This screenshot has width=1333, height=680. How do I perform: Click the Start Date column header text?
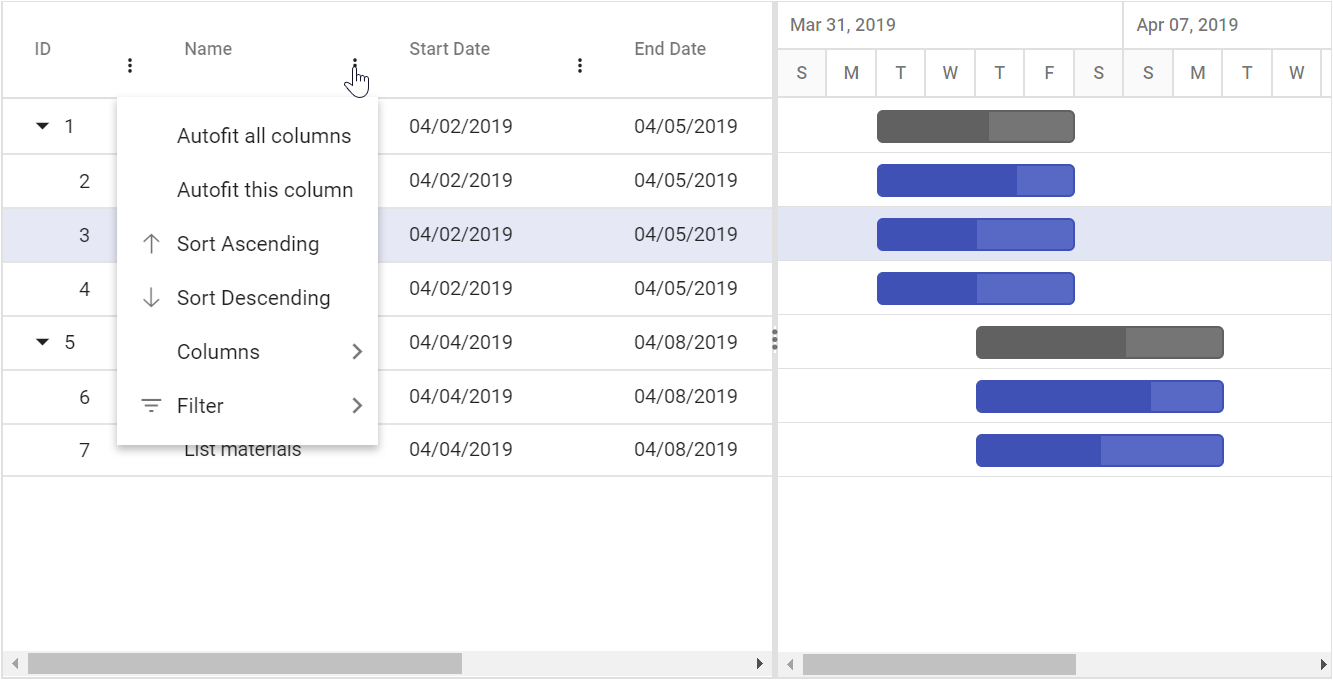450,49
